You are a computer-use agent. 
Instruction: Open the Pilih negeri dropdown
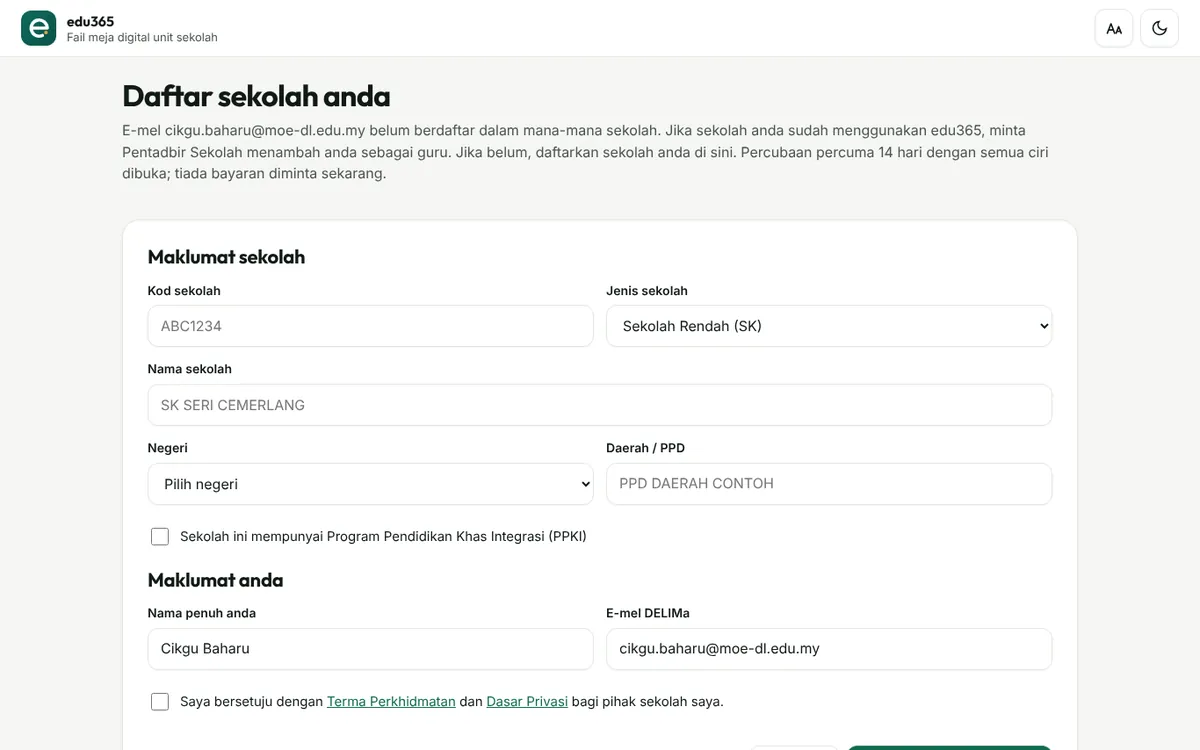pos(370,484)
